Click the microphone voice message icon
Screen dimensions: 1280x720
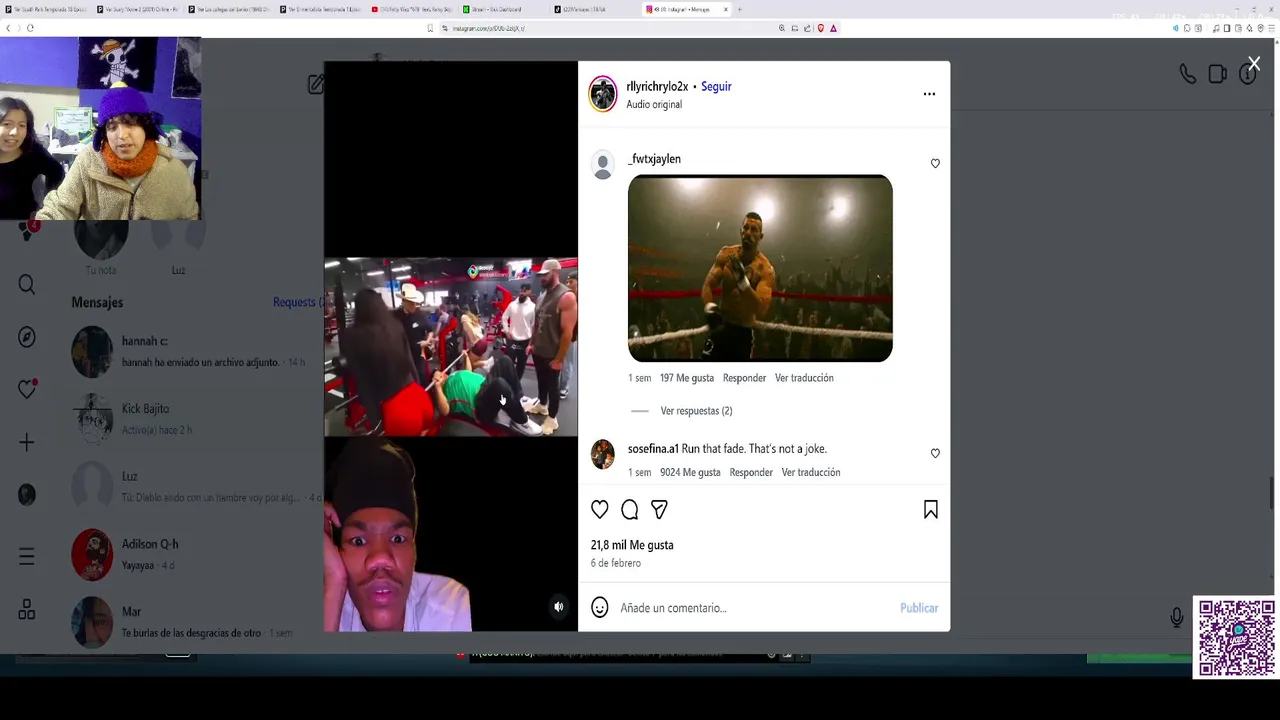1177,617
